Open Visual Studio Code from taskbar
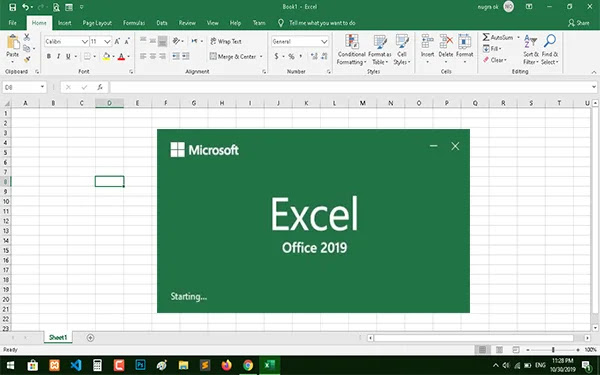Image resolution: width=600 pixels, height=375 pixels. [x=76, y=365]
